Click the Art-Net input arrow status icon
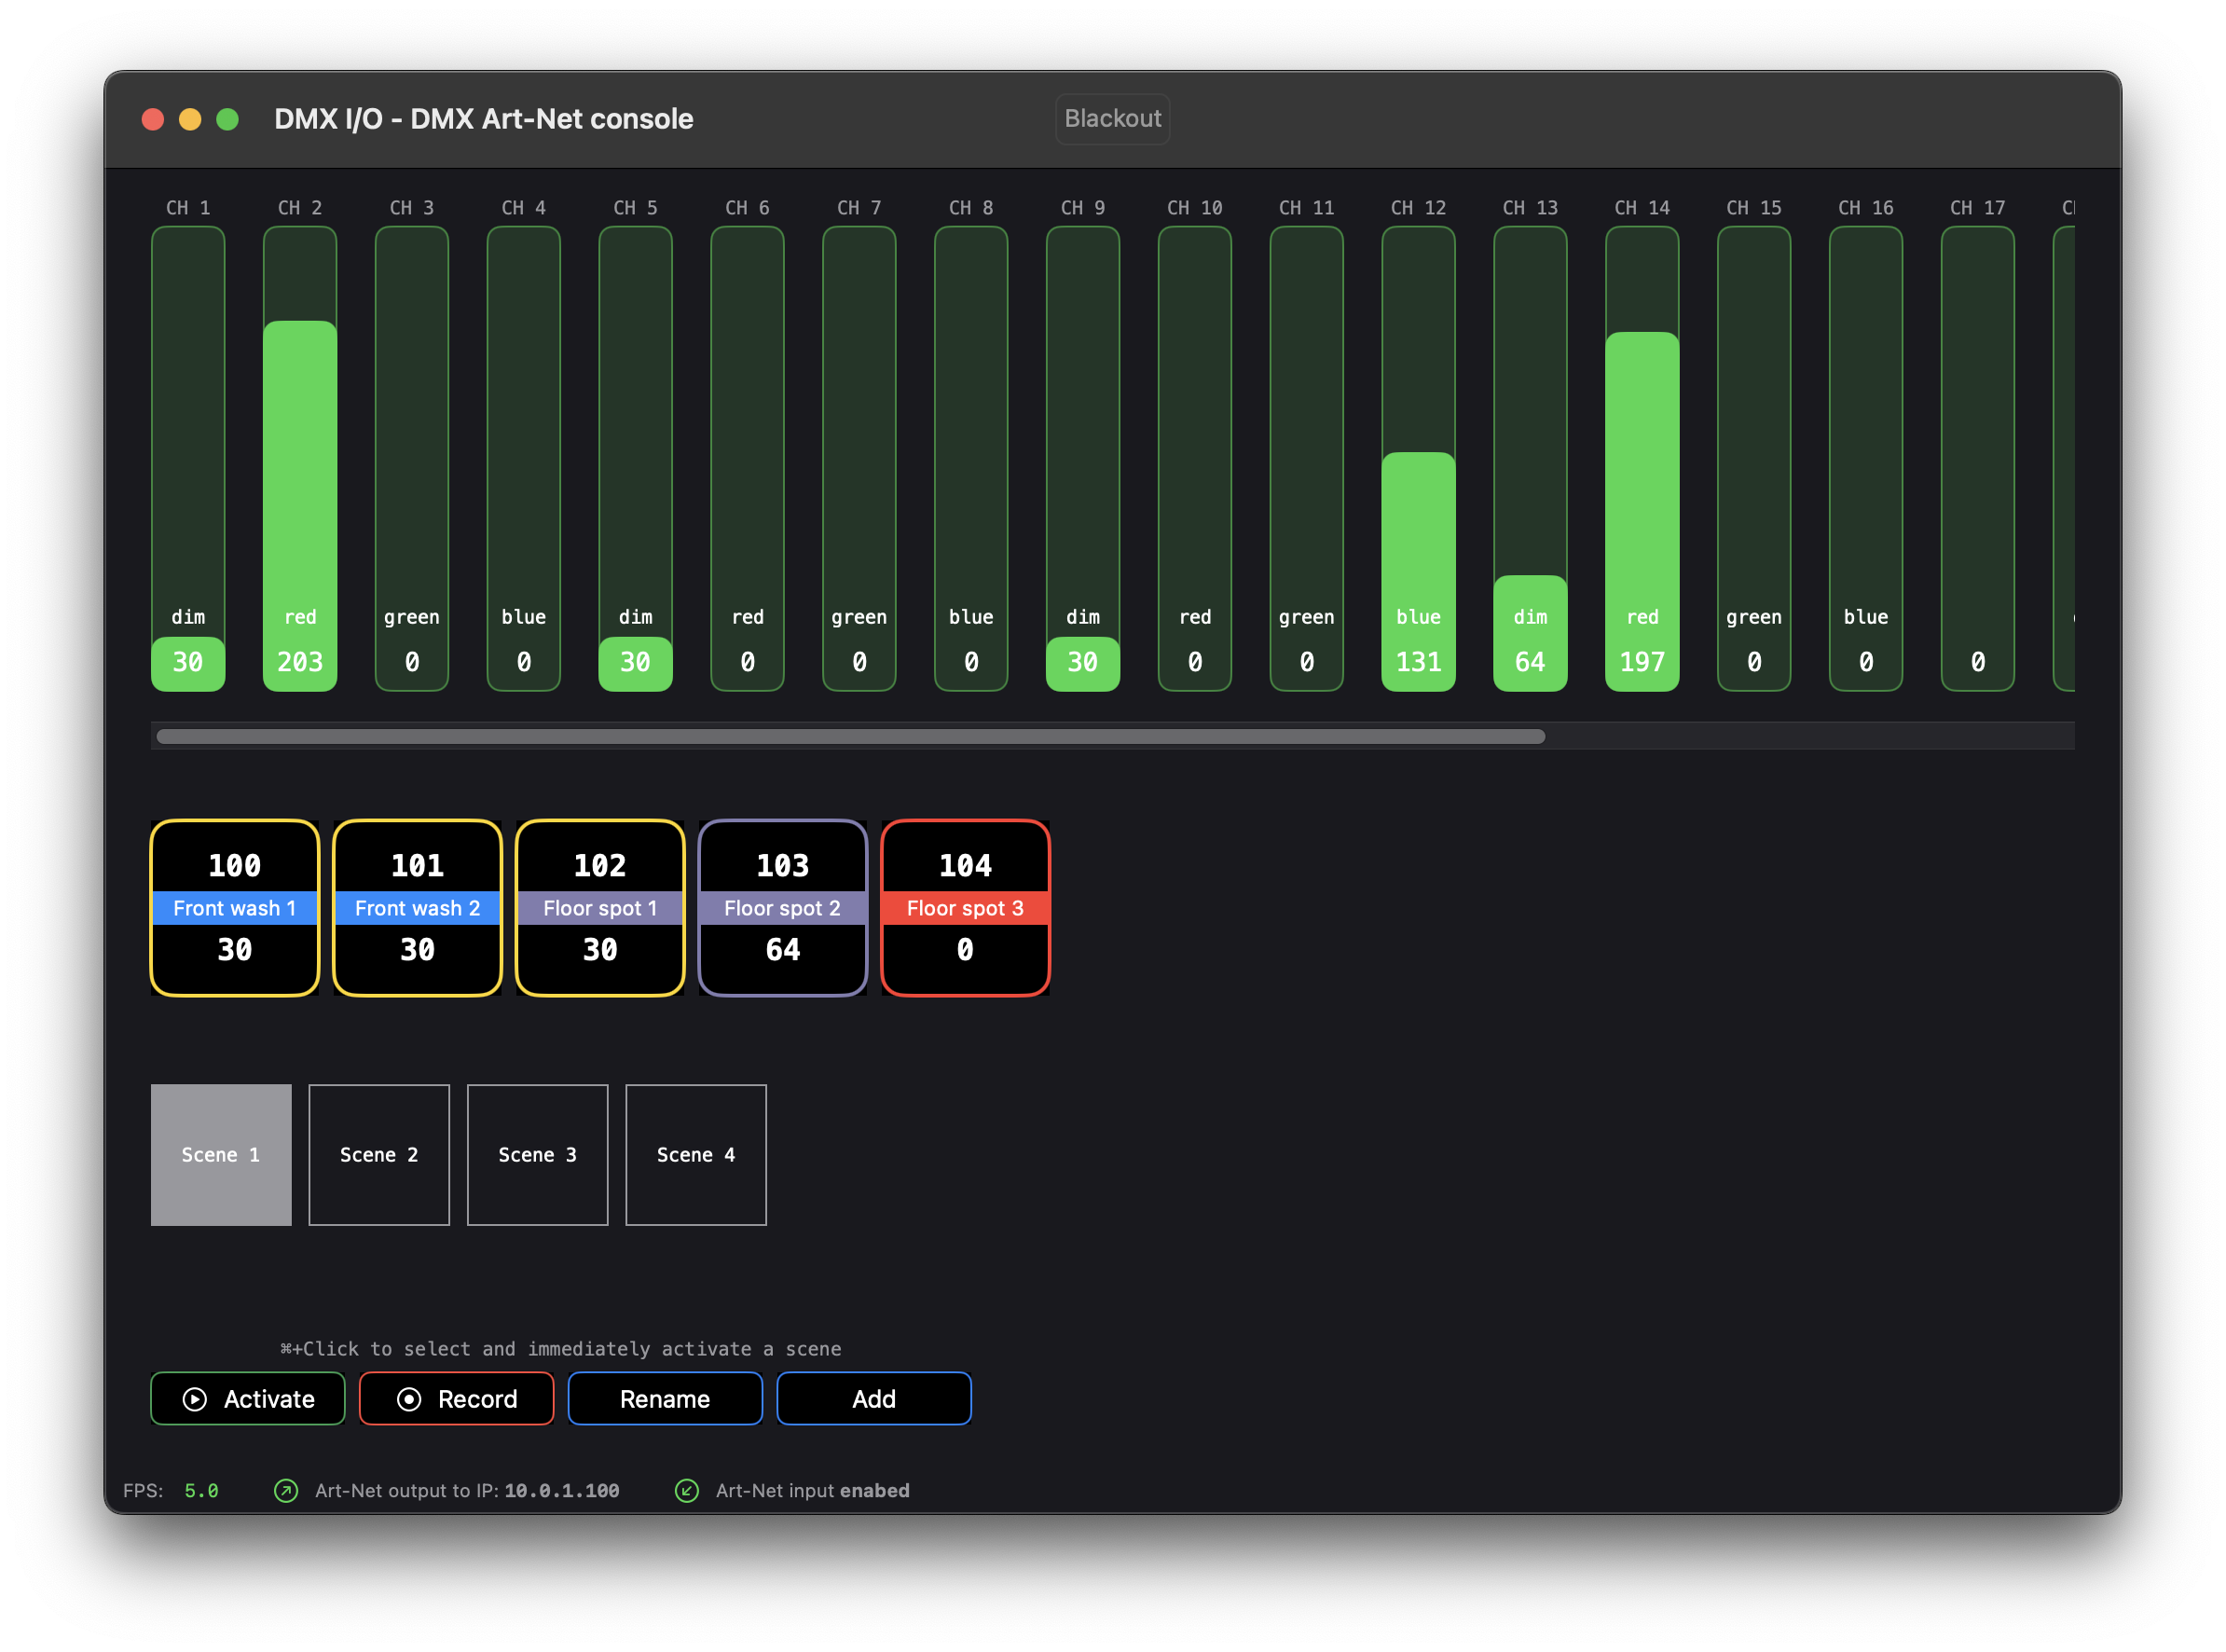Image resolution: width=2226 pixels, height=1652 pixels. tap(687, 1490)
